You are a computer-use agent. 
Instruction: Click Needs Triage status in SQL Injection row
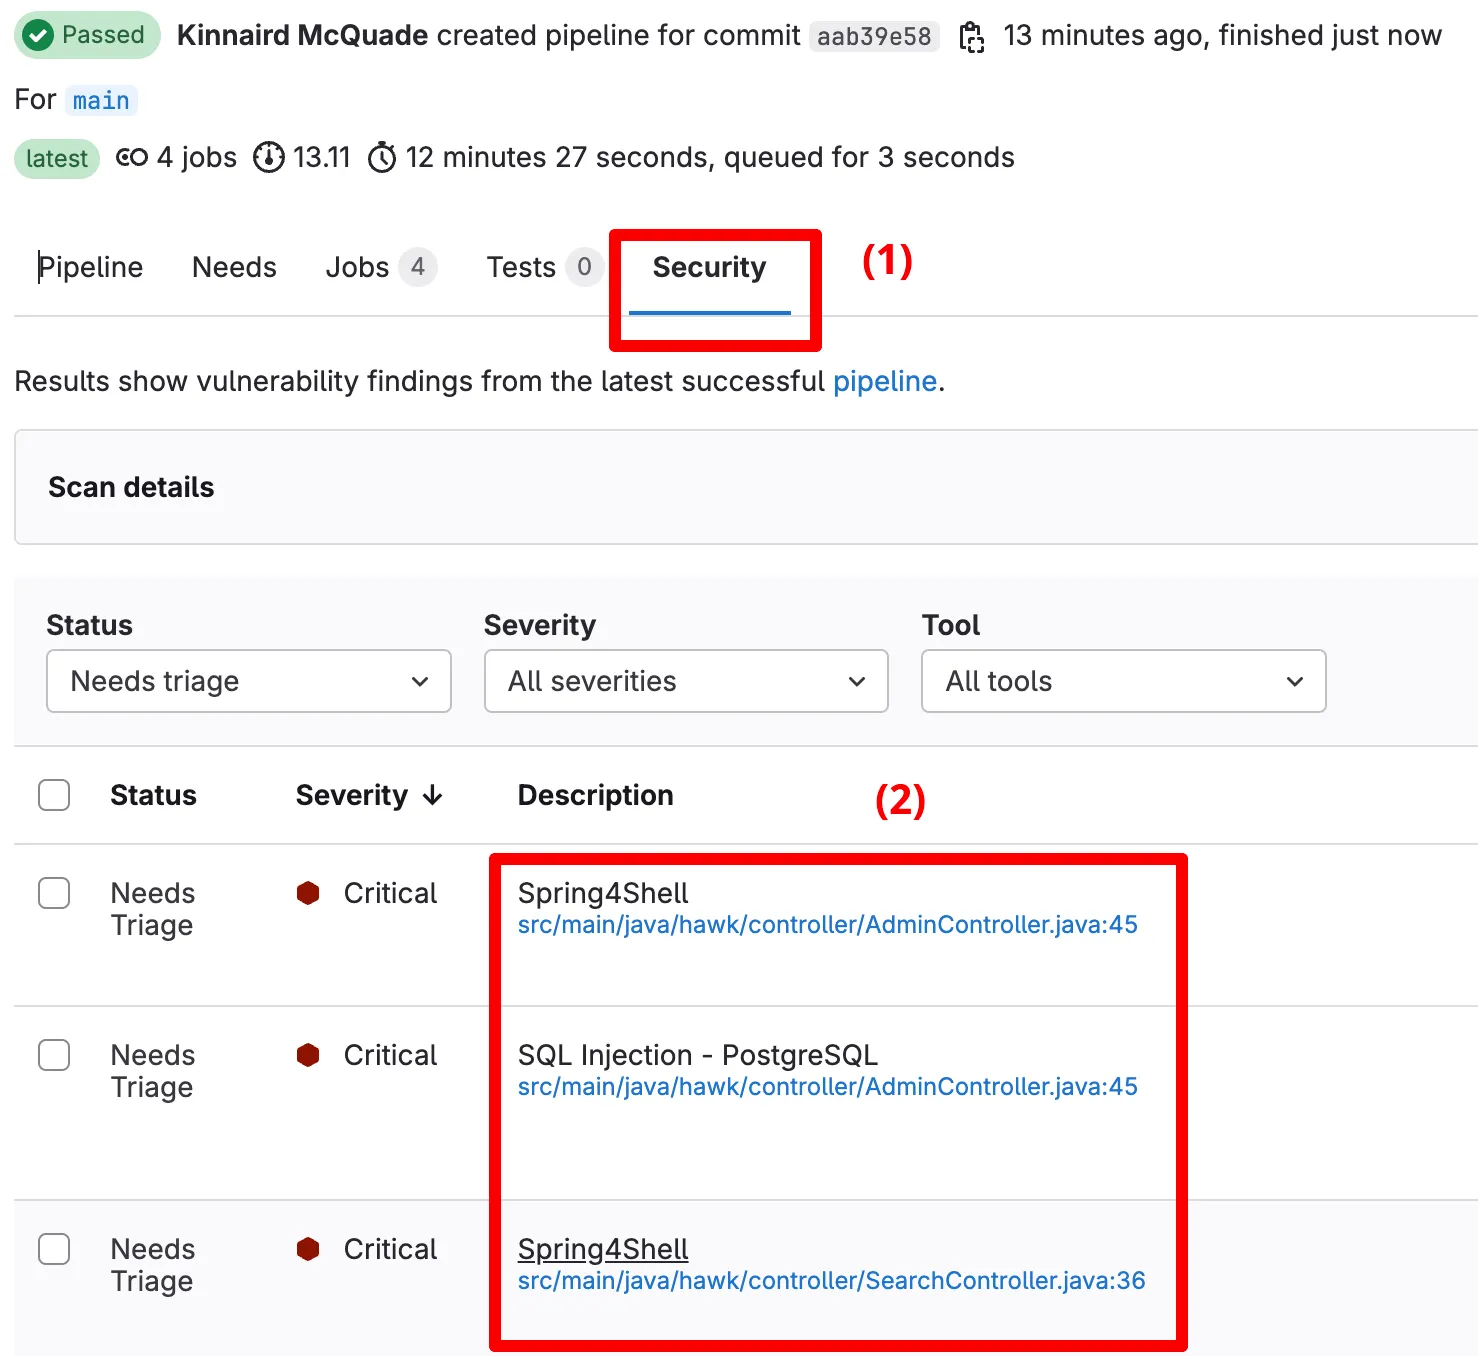(153, 1071)
